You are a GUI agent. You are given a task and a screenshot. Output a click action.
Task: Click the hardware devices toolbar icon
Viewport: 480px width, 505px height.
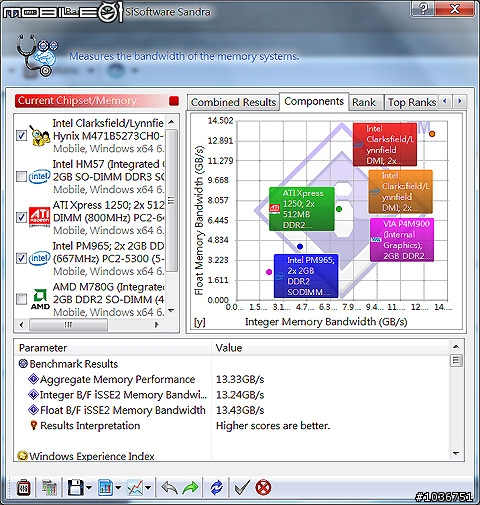click(49, 488)
